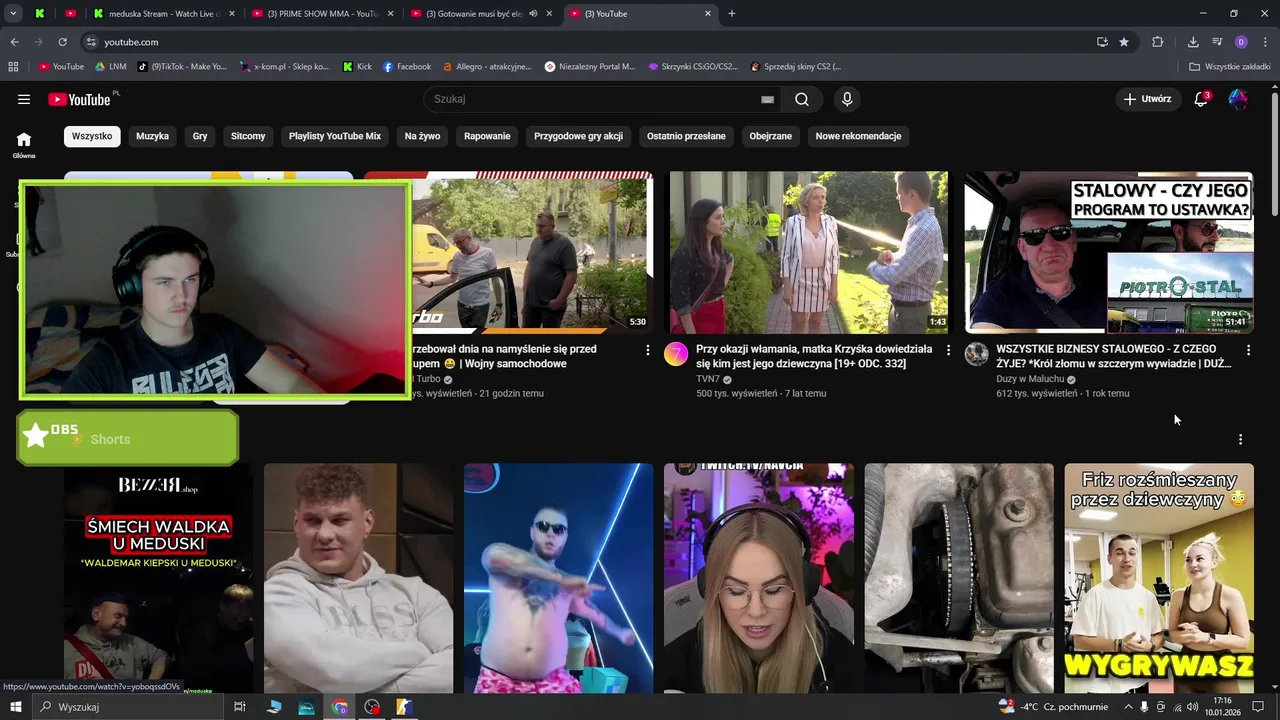Select the Ostatnio przesłane chip
This screenshot has height=720, width=1280.
click(x=686, y=136)
